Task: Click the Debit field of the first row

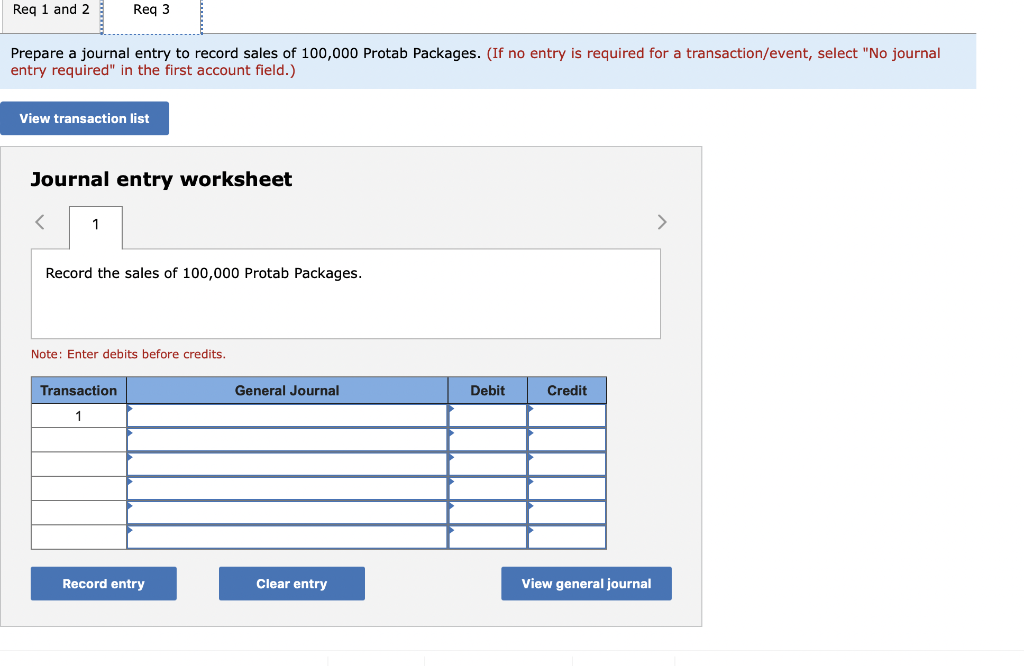Action: [x=487, y=415]
